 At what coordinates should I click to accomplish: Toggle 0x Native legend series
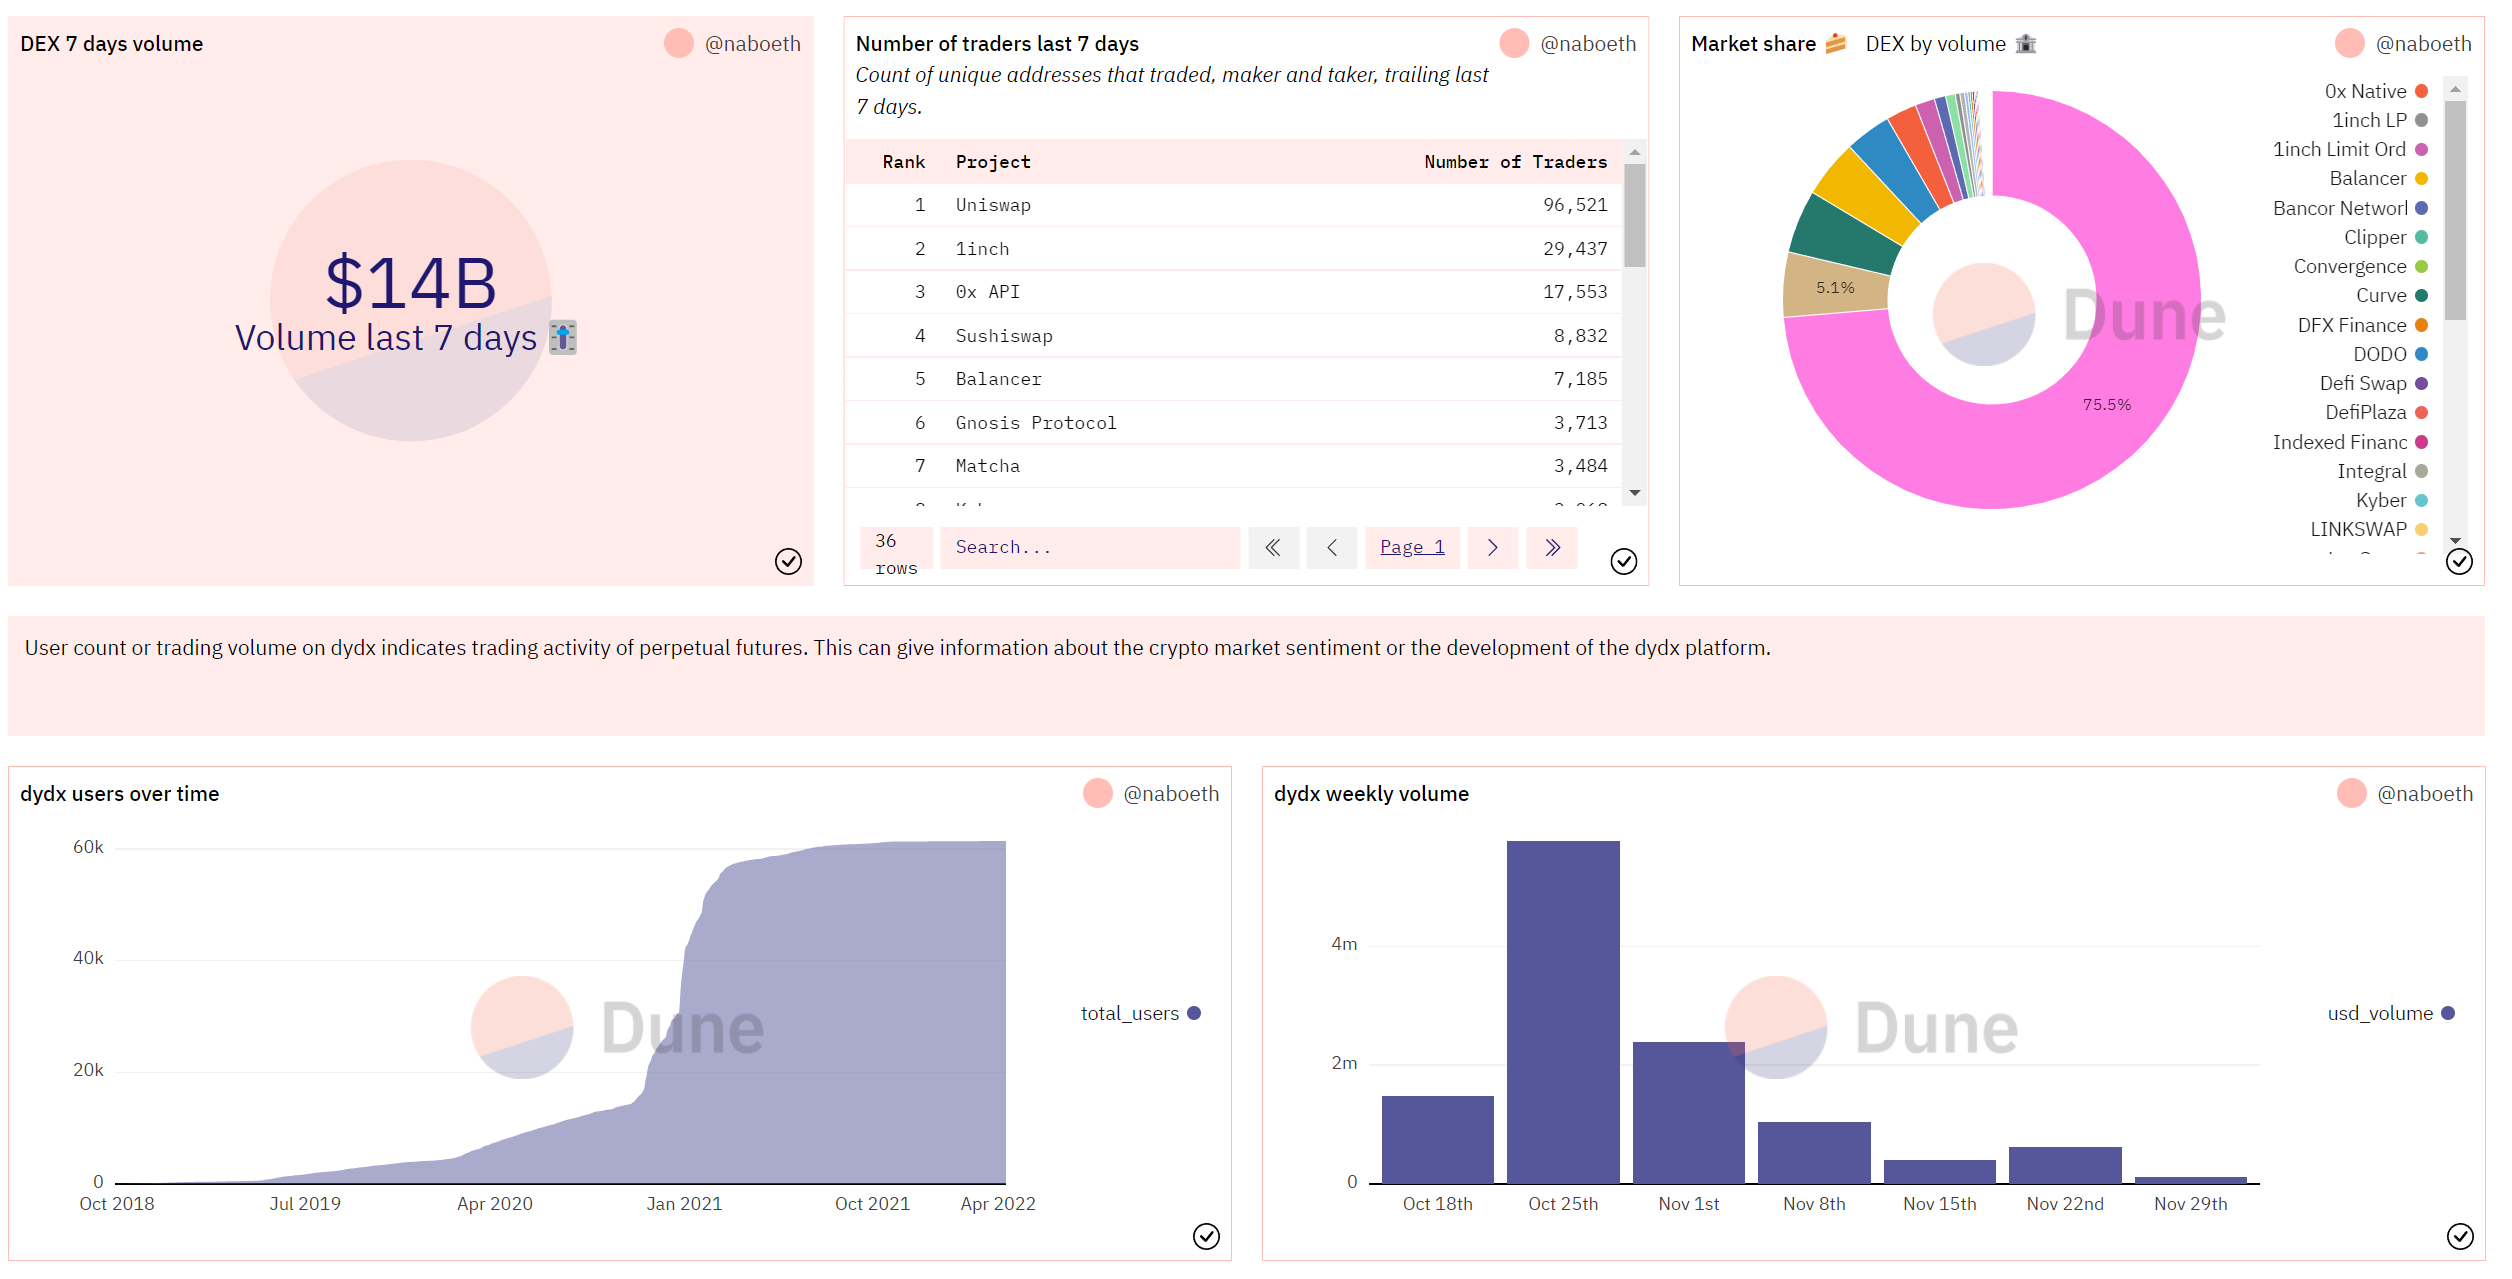click(x=2376, y=91)
